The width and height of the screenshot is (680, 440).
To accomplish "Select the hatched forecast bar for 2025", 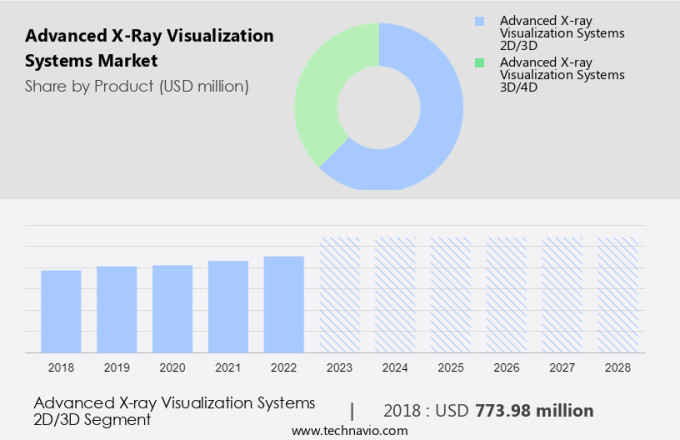I will click(x=451, y=295).
